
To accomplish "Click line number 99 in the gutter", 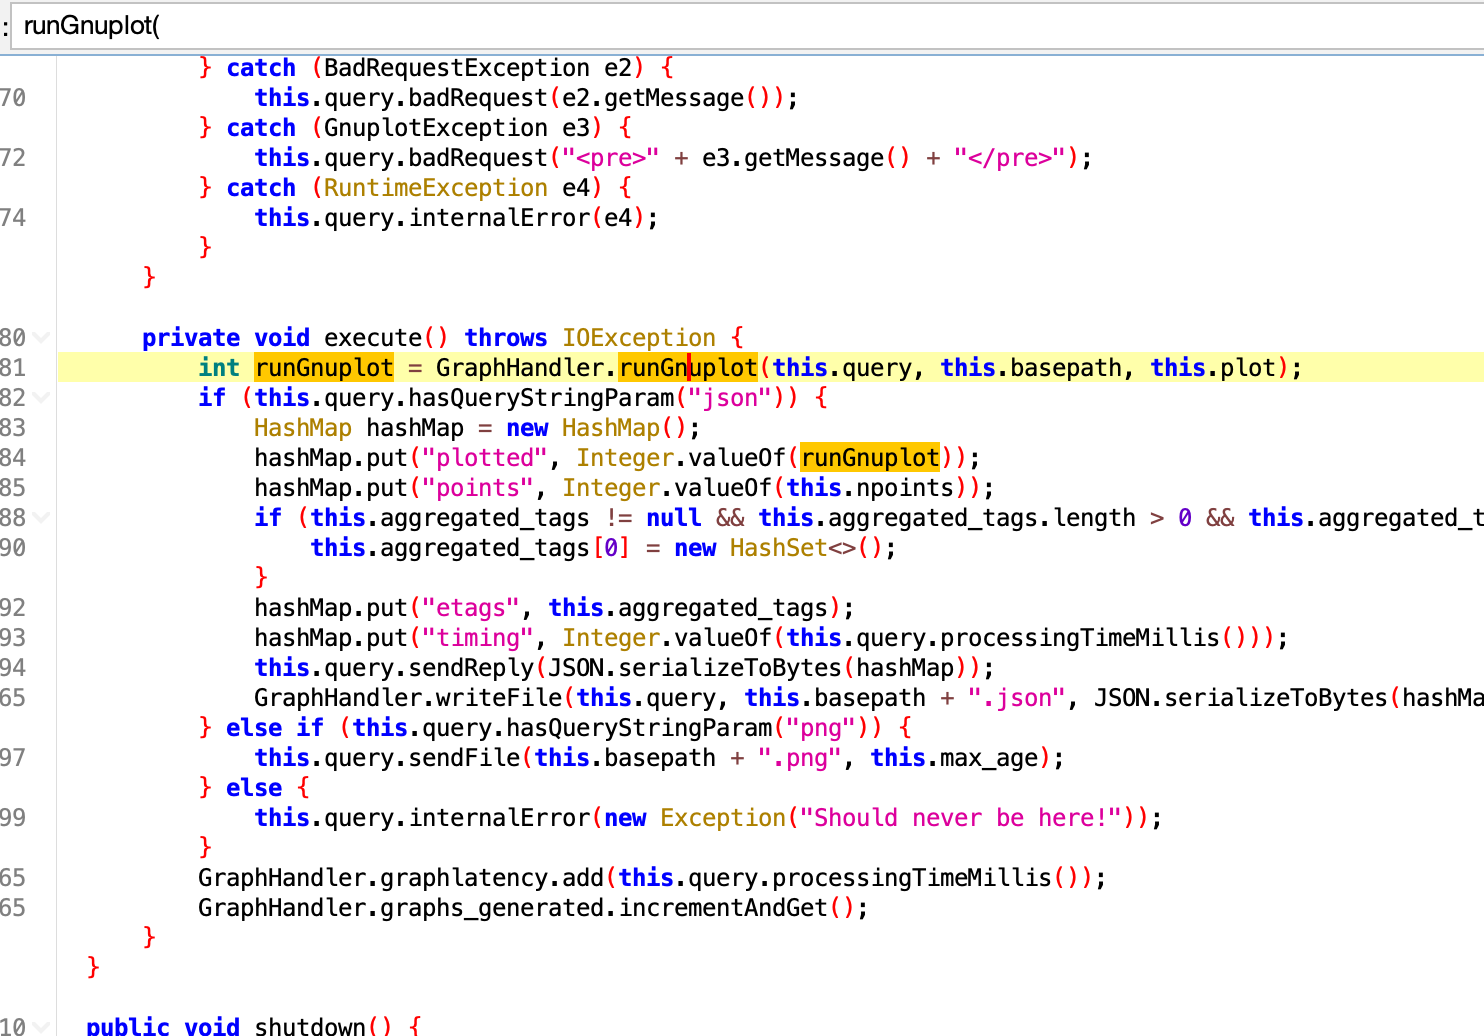I will pos(13,817).
